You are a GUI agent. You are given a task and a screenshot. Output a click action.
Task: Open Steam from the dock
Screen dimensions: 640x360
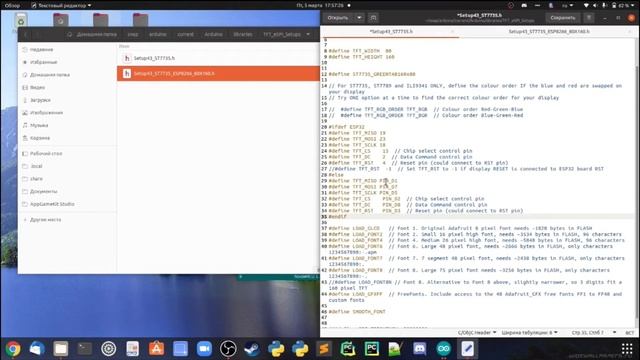click(252, 349)
